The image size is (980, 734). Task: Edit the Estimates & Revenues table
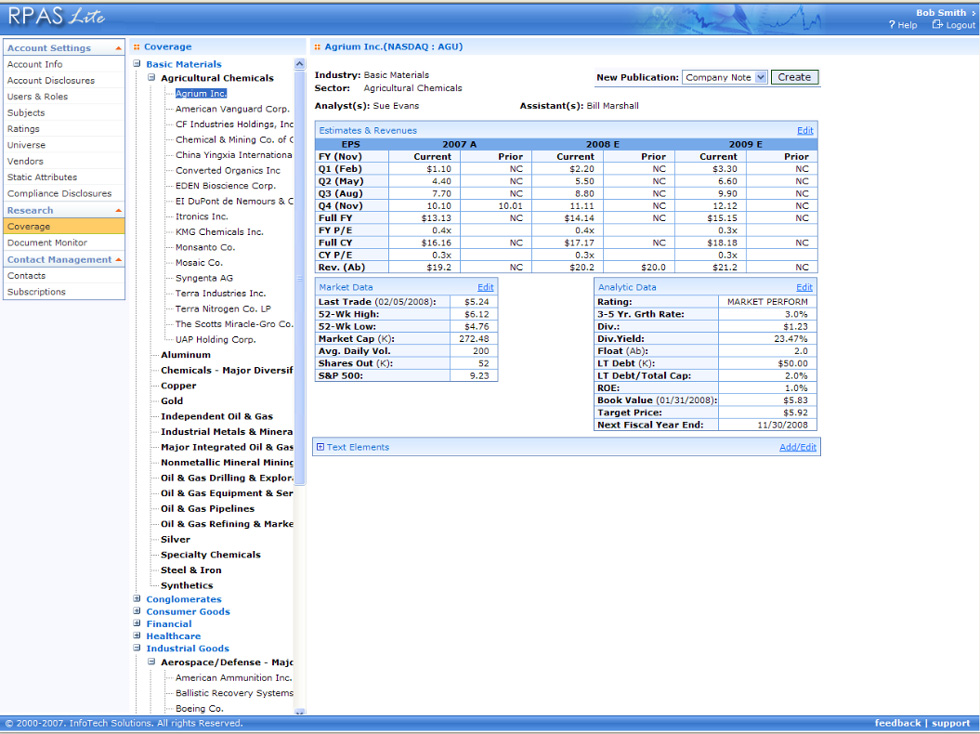[x=805, y=131]
